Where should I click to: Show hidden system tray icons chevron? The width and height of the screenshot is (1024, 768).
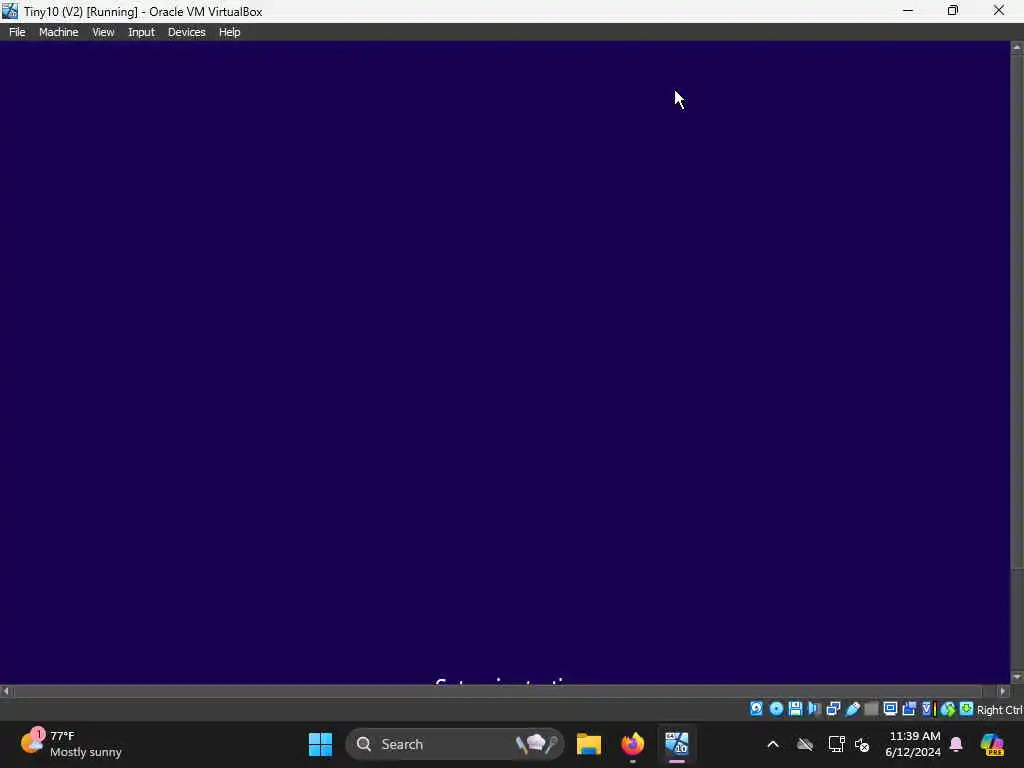tap(773, 744)
